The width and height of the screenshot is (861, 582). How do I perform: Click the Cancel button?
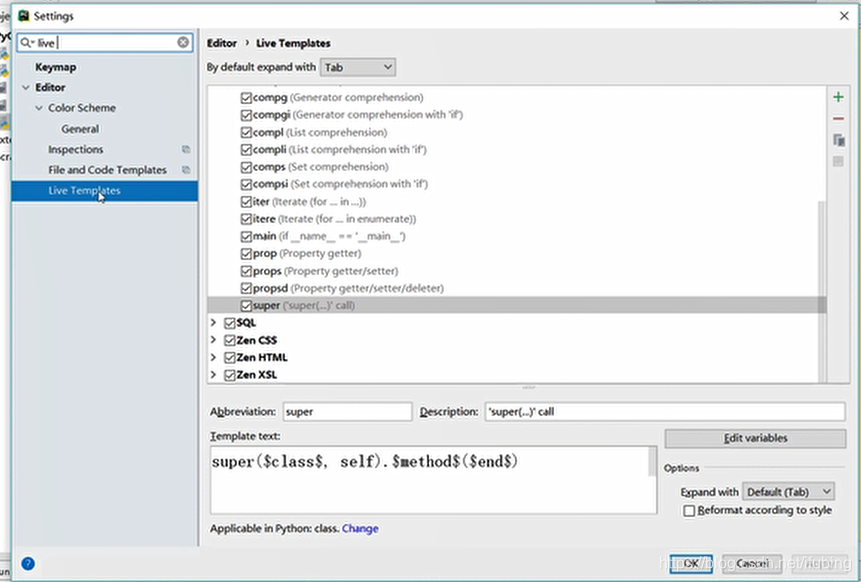(752, 563)
